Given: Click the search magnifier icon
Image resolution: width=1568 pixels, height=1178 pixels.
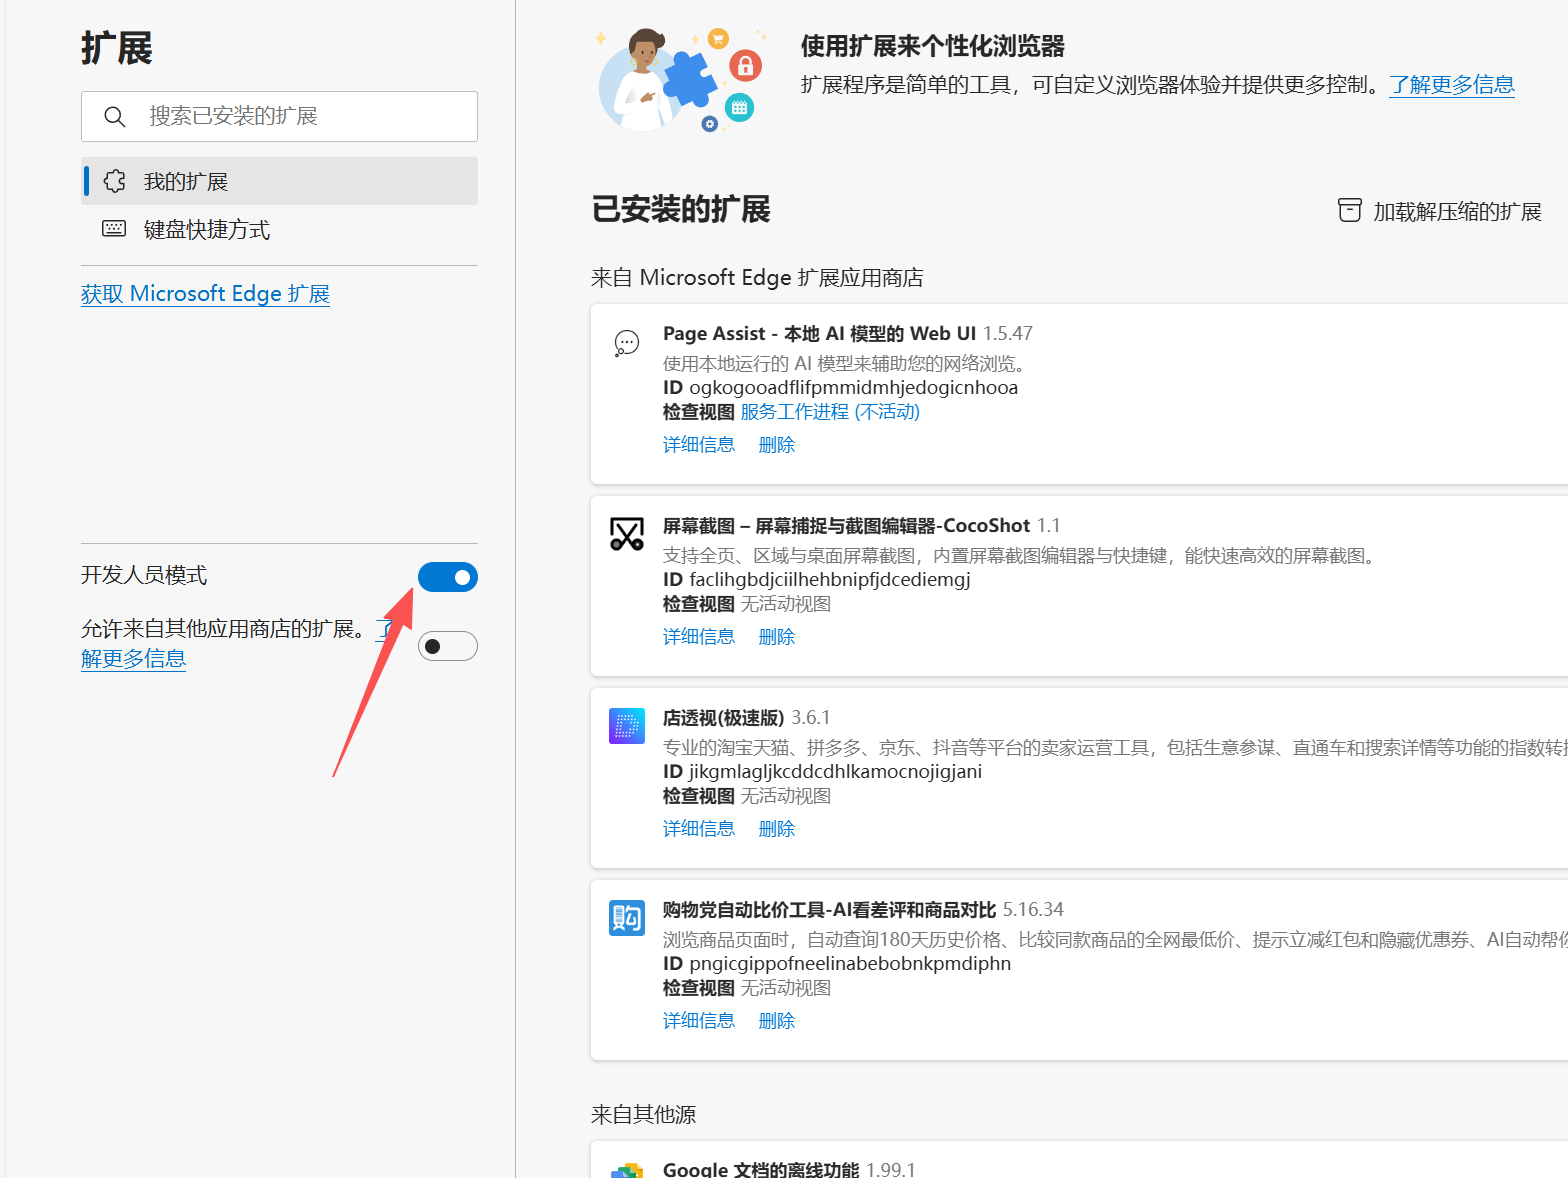Looking at the screenshot, I should [x=115, y=117].
